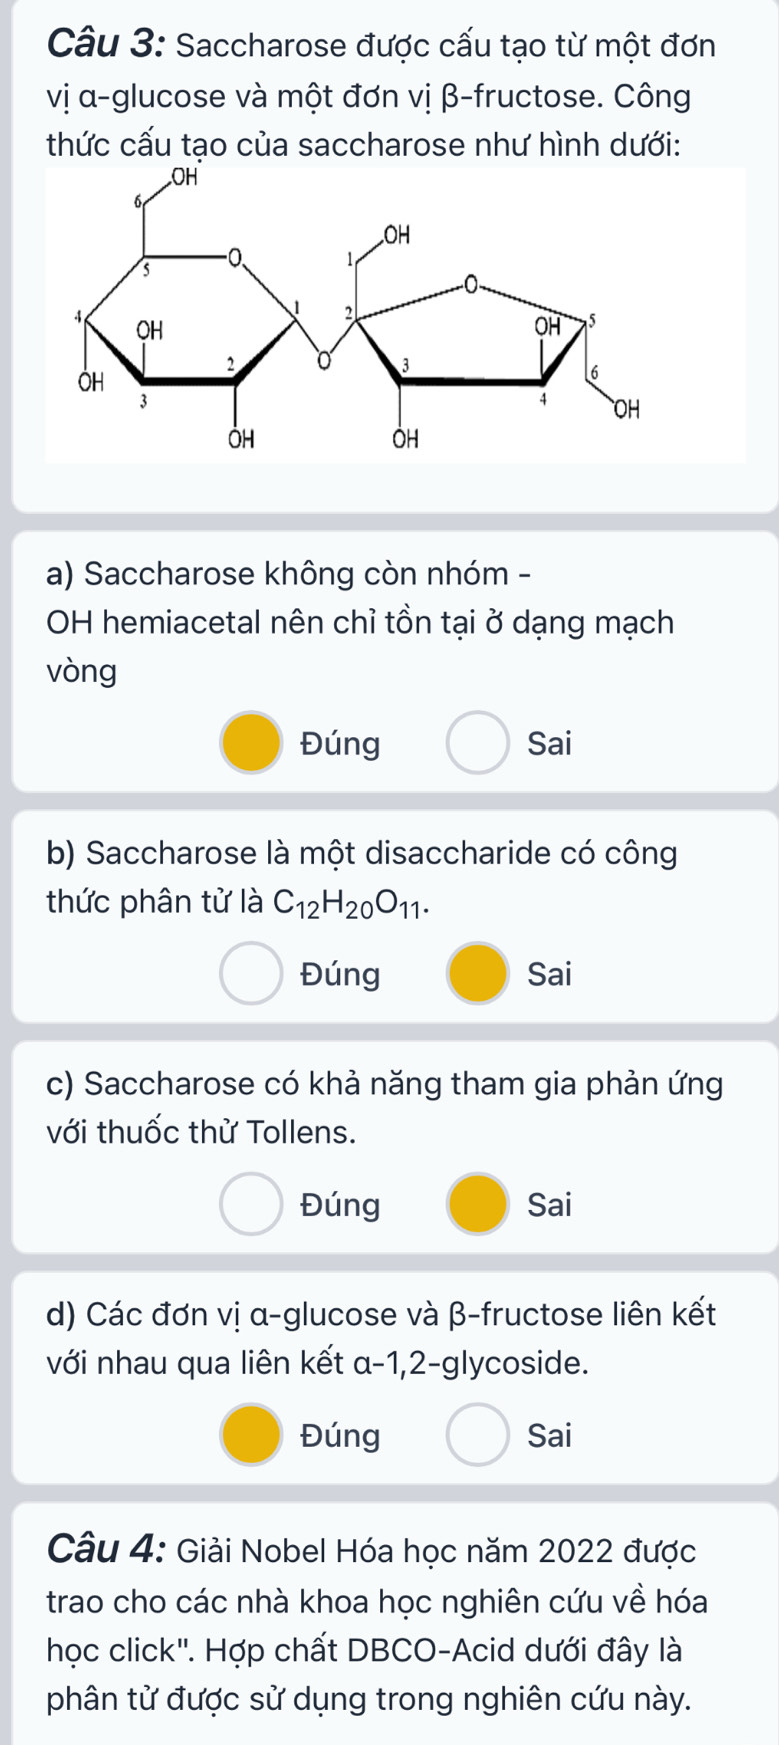The width and height of the screenshot is (779, 1745).
Task: Choose the Đúng radio circle for statement d
Action: 250,1435
